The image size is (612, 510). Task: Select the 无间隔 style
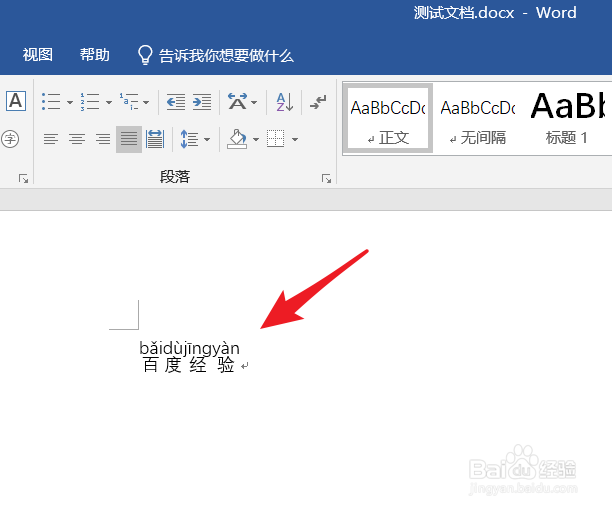click(x=478, y=119)
